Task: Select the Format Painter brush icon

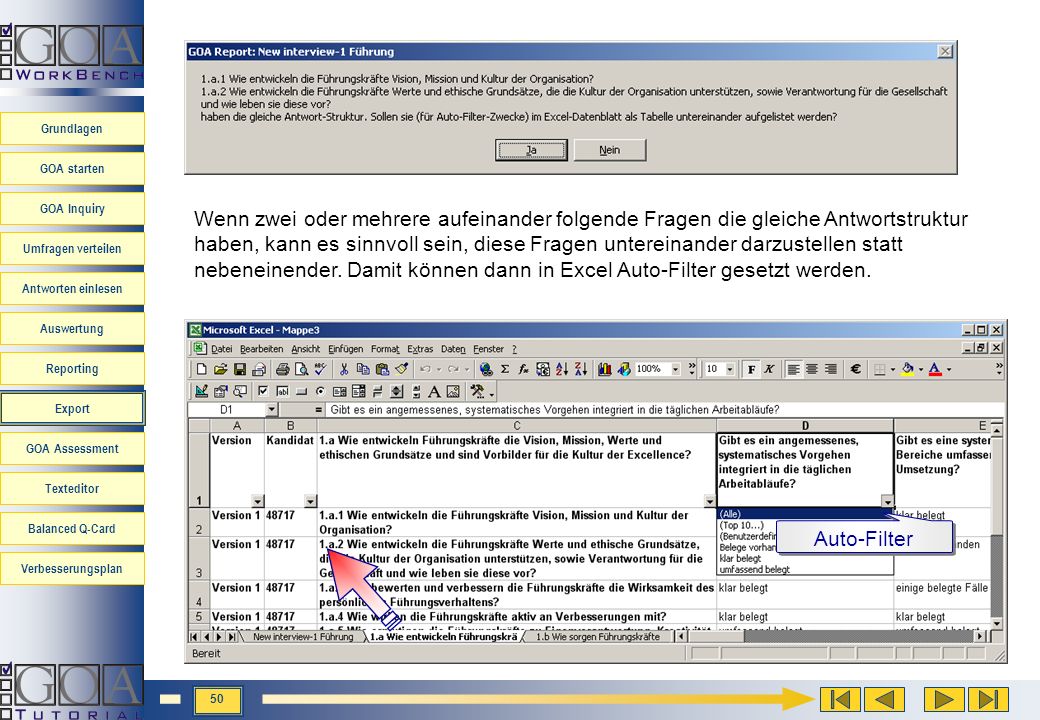Action: pos(401,369)
